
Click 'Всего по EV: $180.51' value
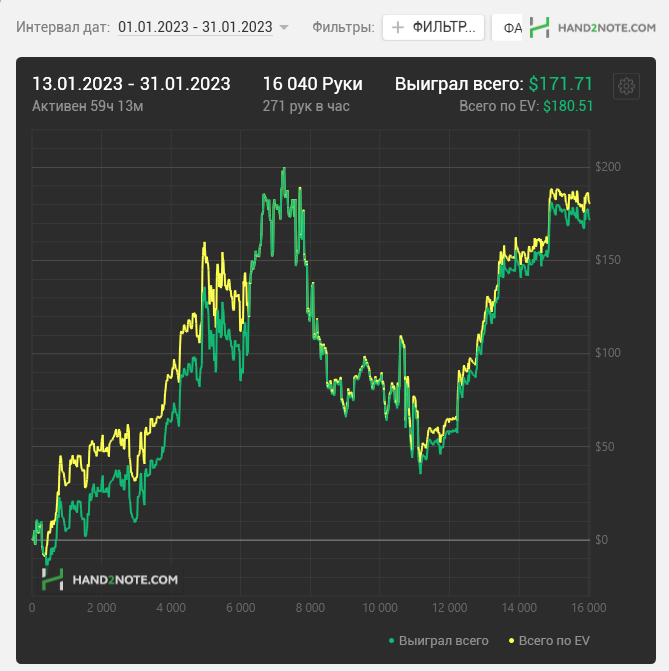pos(526,106)
